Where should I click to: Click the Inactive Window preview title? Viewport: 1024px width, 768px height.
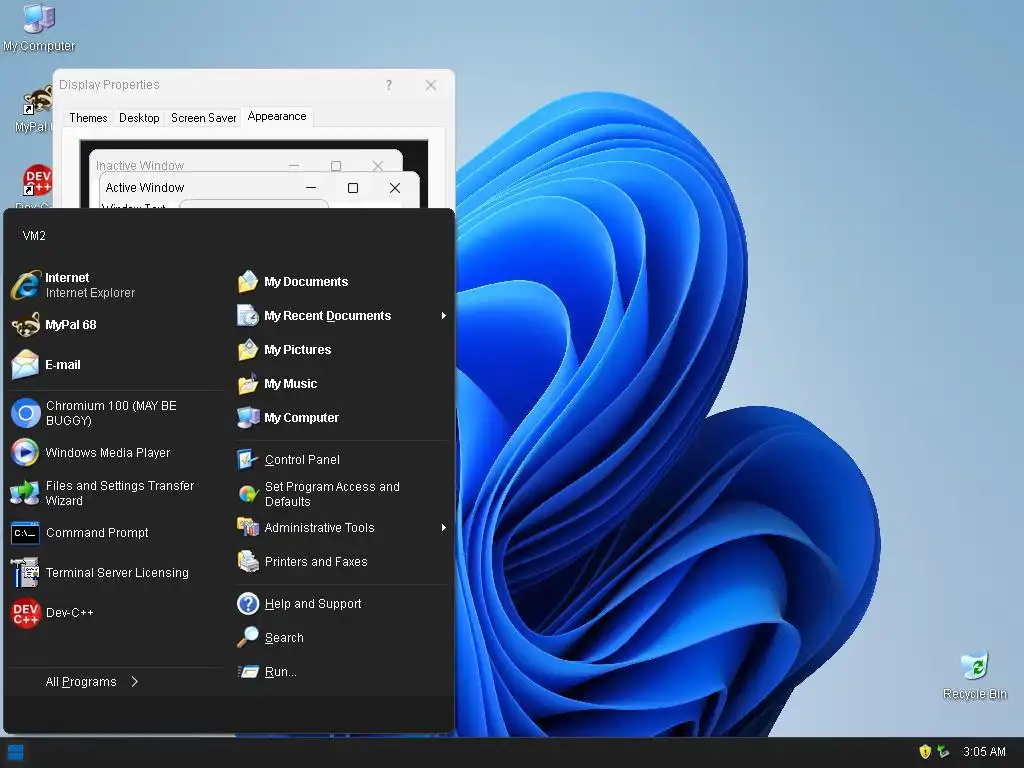(140, 165)
